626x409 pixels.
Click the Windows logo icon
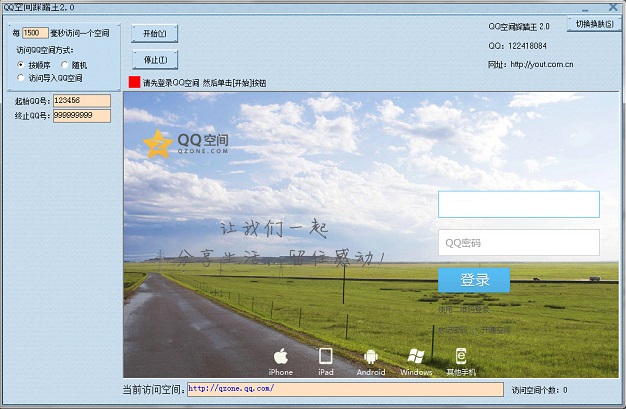[416, 356]
